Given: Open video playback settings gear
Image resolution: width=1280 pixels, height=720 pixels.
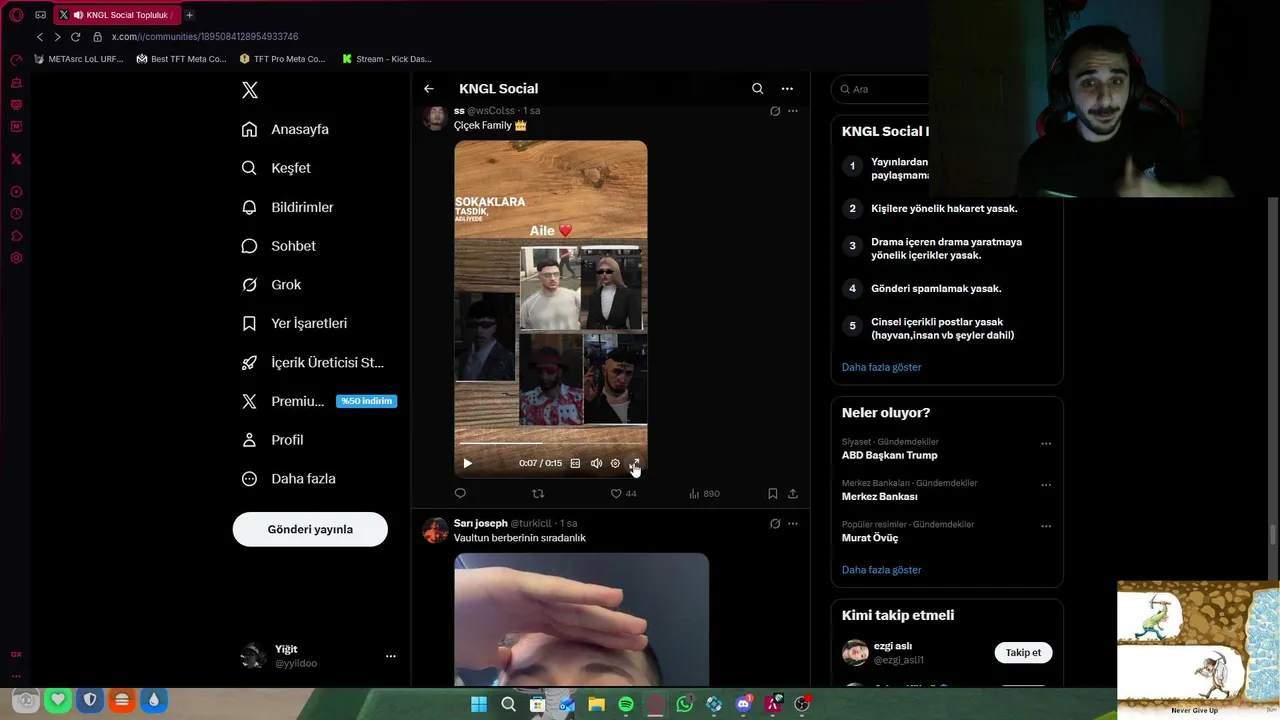Looking at the screenshot, I should pyautogui.click(x=615, y=463).
